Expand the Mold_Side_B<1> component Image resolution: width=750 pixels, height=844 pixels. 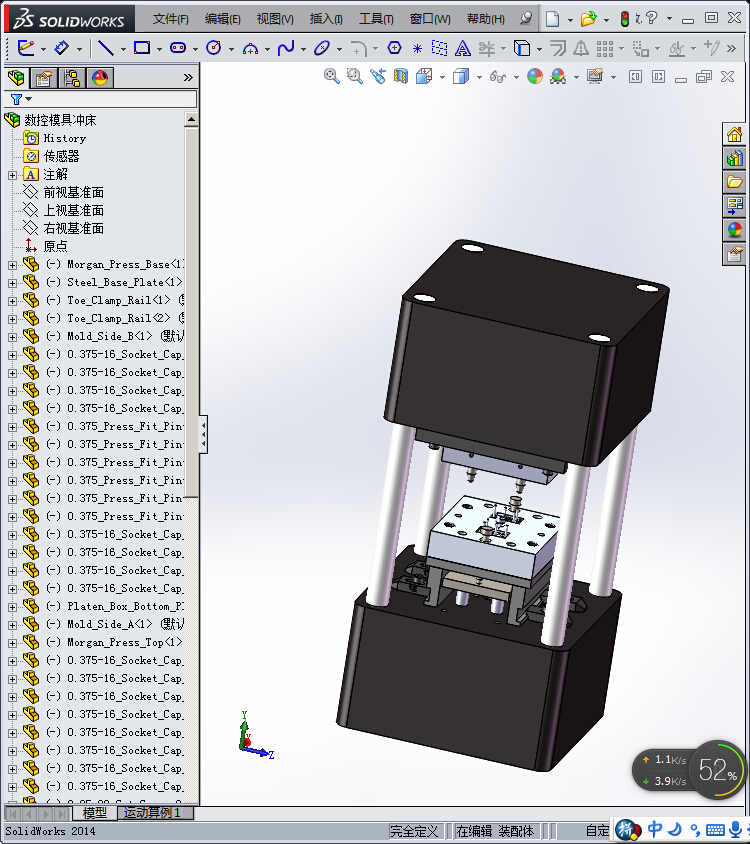(x=12, y=337)
